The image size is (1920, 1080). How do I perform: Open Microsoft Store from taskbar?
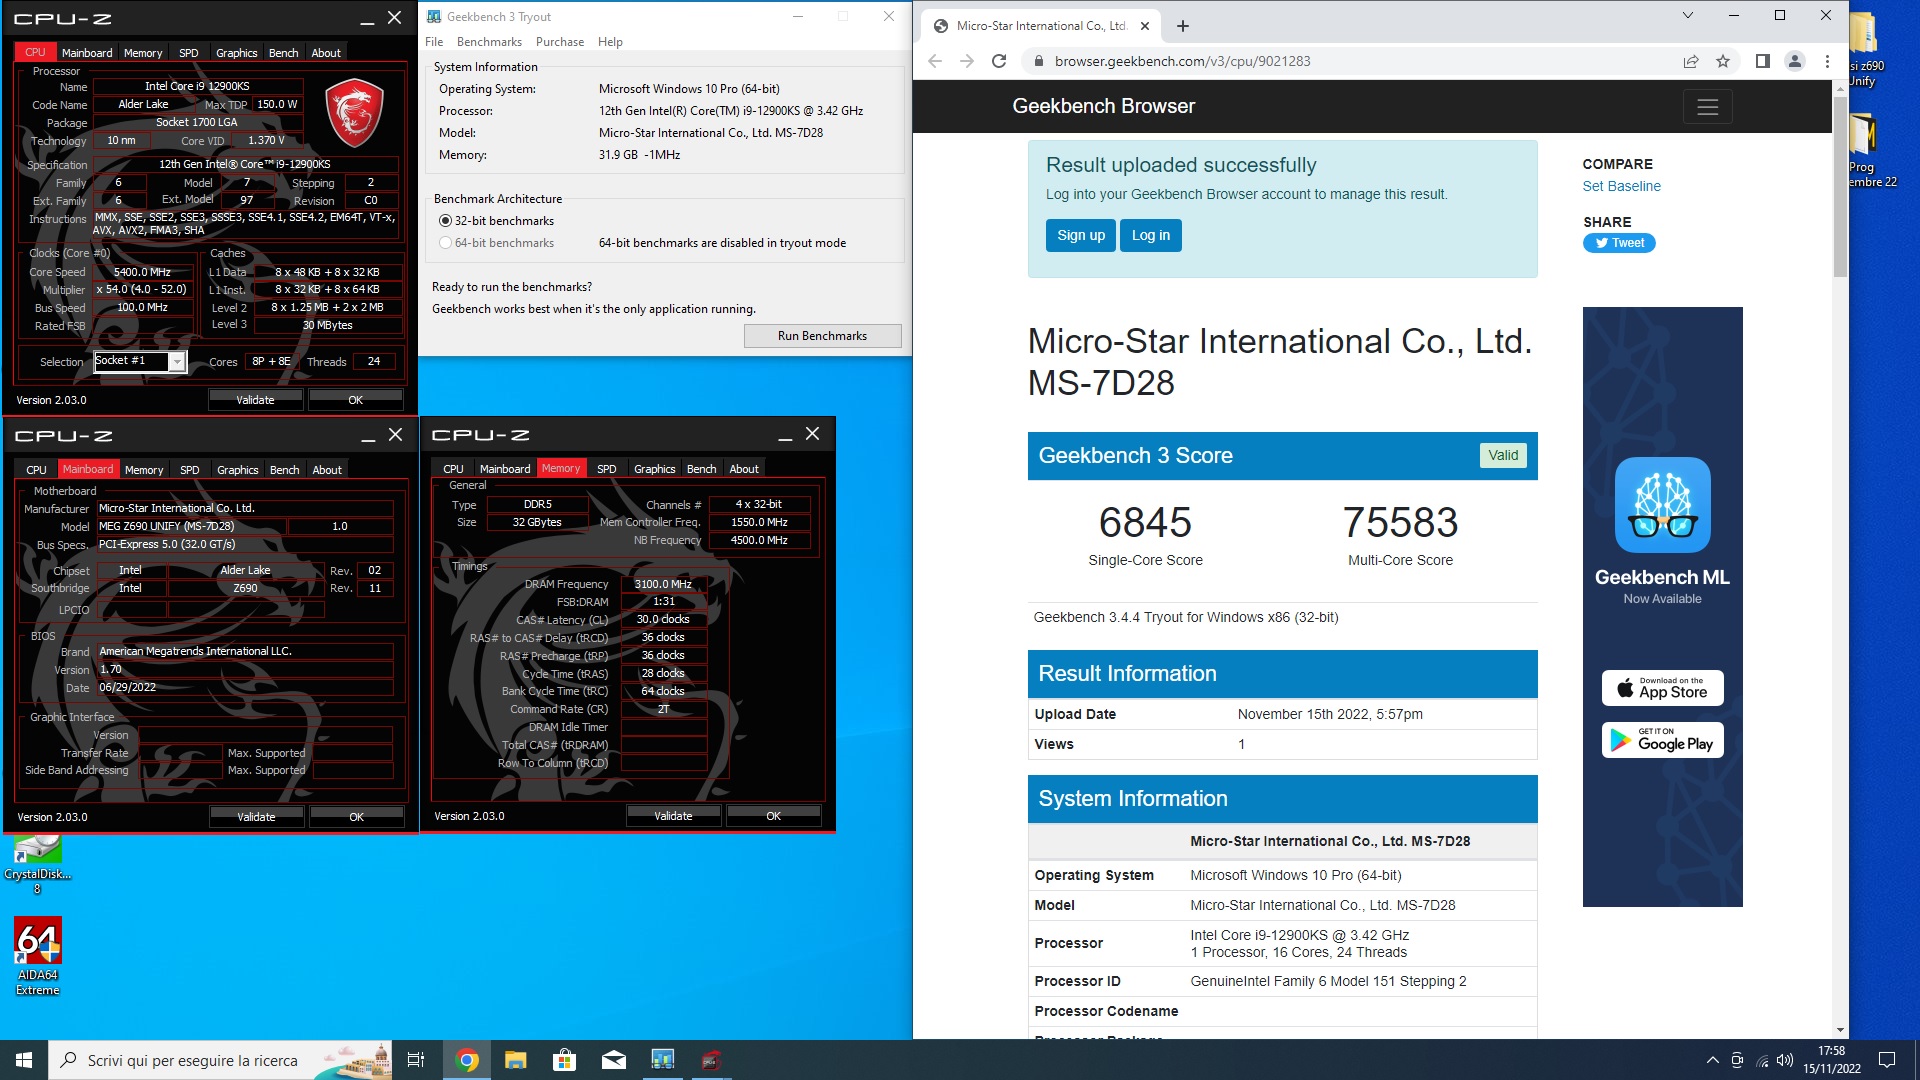point(564,1060)
